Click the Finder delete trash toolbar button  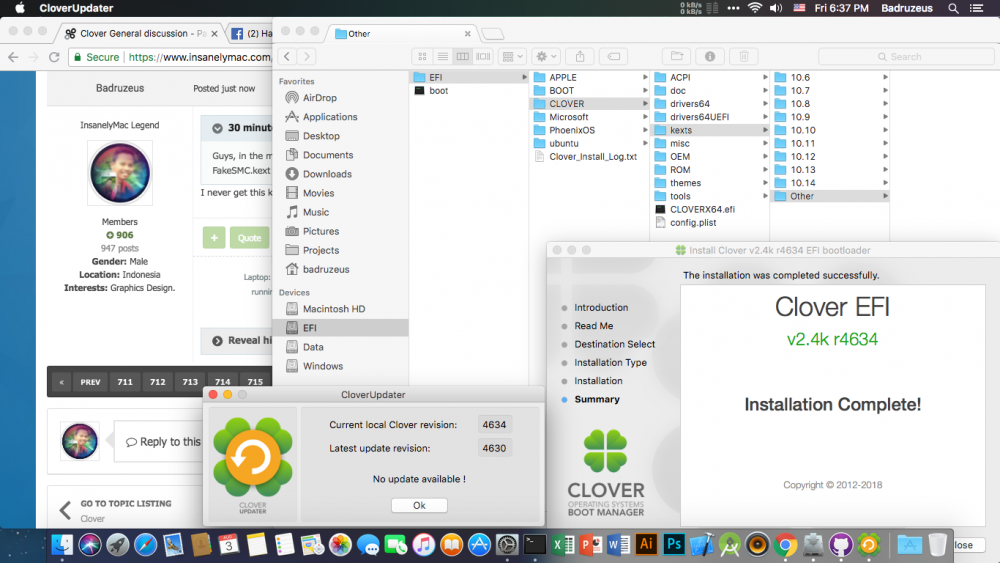click(x=744, y=57)
